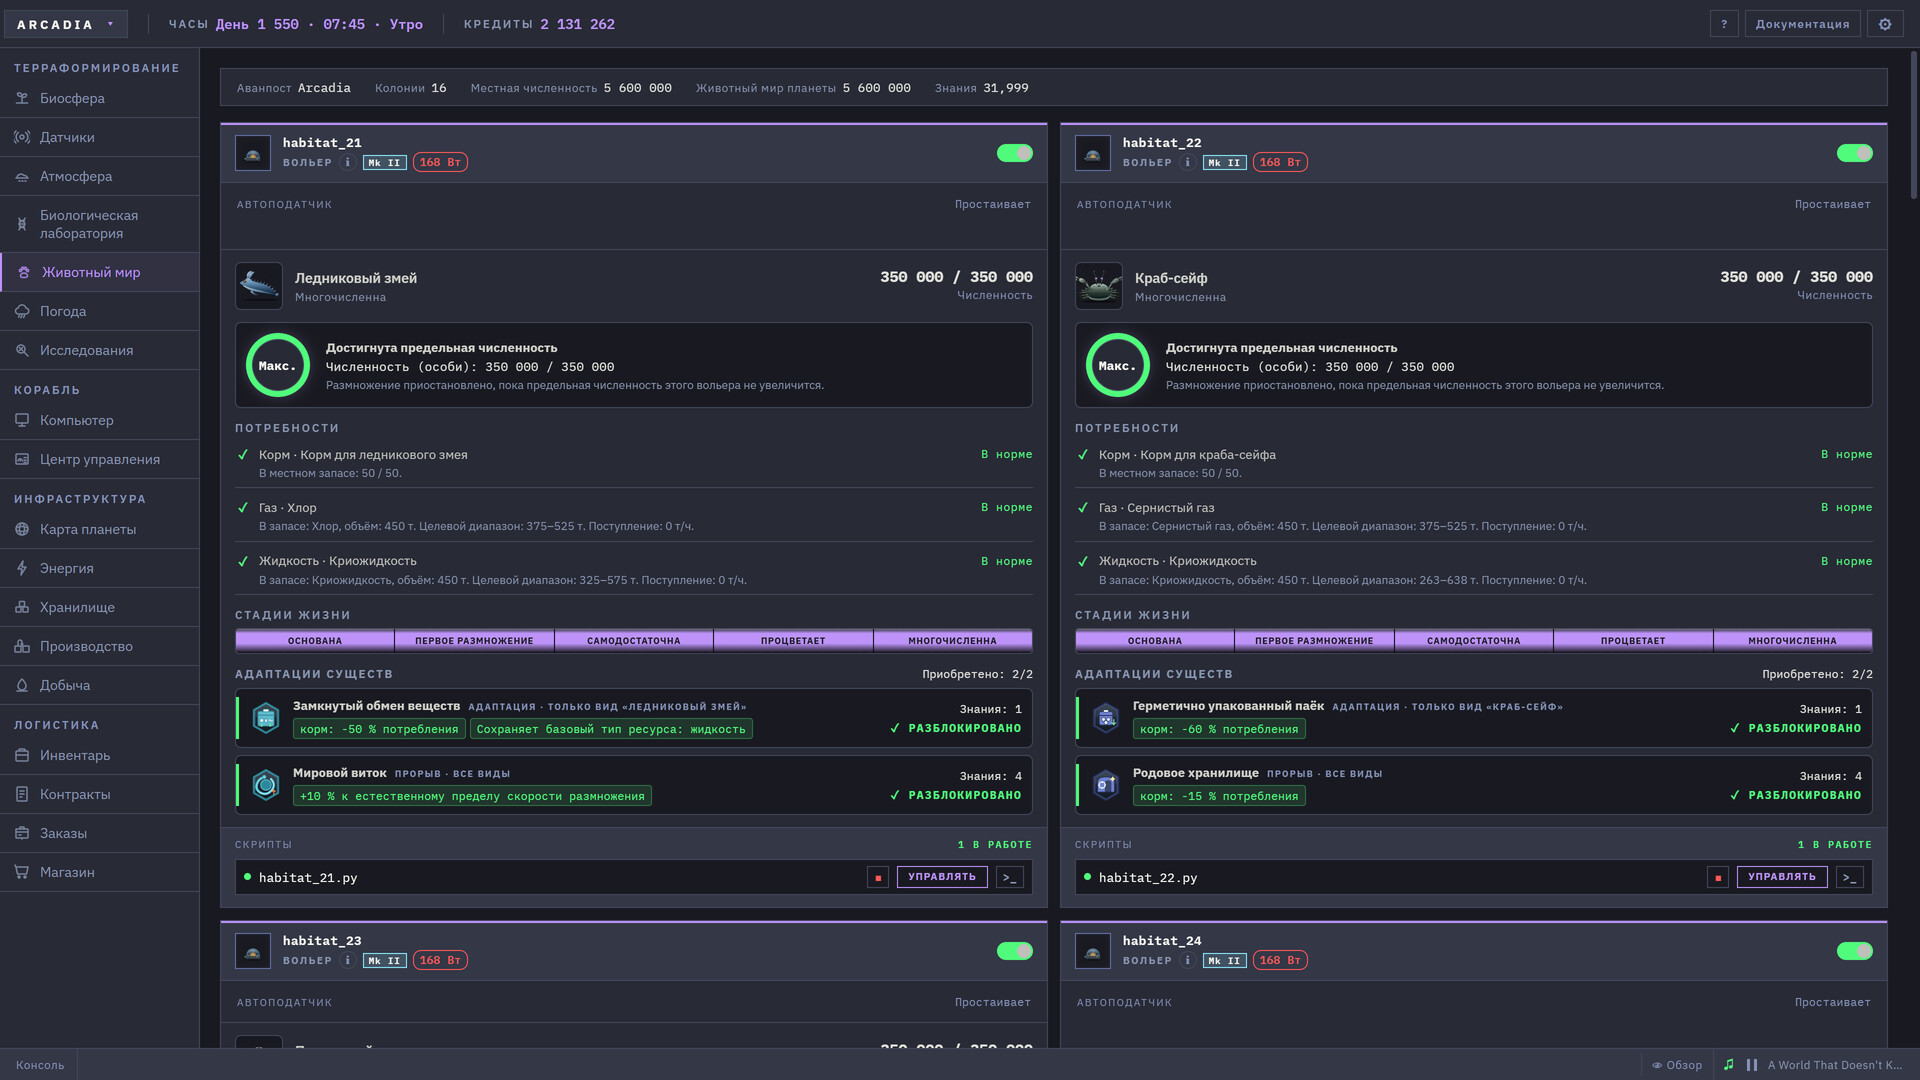Image resolution: width=1920 pixels, height=1080 pixels.
Task: Turn off the habitat_22 power switch
Action: point(1854,153)
